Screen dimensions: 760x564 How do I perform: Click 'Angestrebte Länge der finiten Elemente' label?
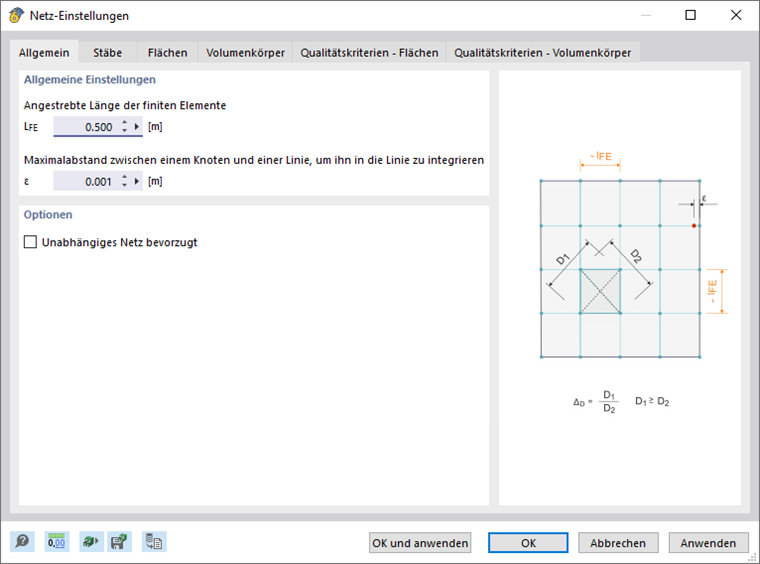[125, 105]
